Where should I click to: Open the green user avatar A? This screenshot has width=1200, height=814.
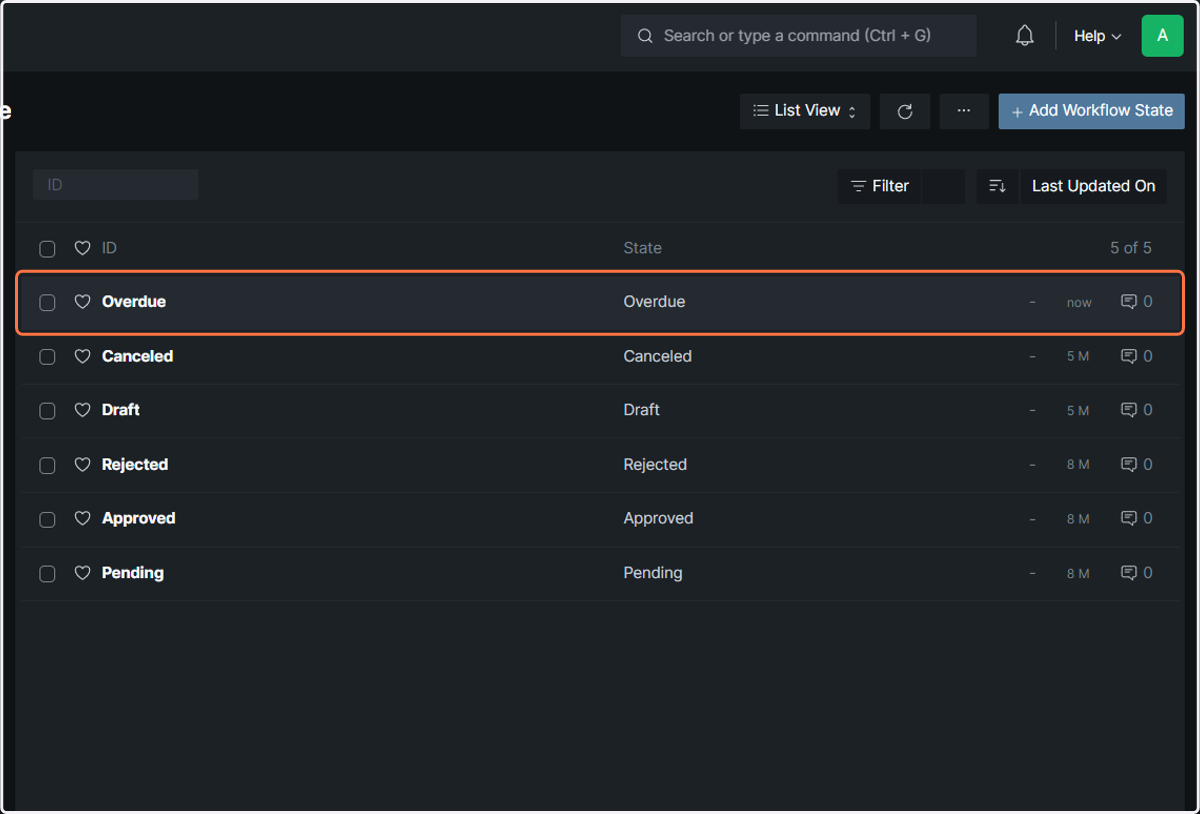pyautogui.click(x=1162, y=36)
